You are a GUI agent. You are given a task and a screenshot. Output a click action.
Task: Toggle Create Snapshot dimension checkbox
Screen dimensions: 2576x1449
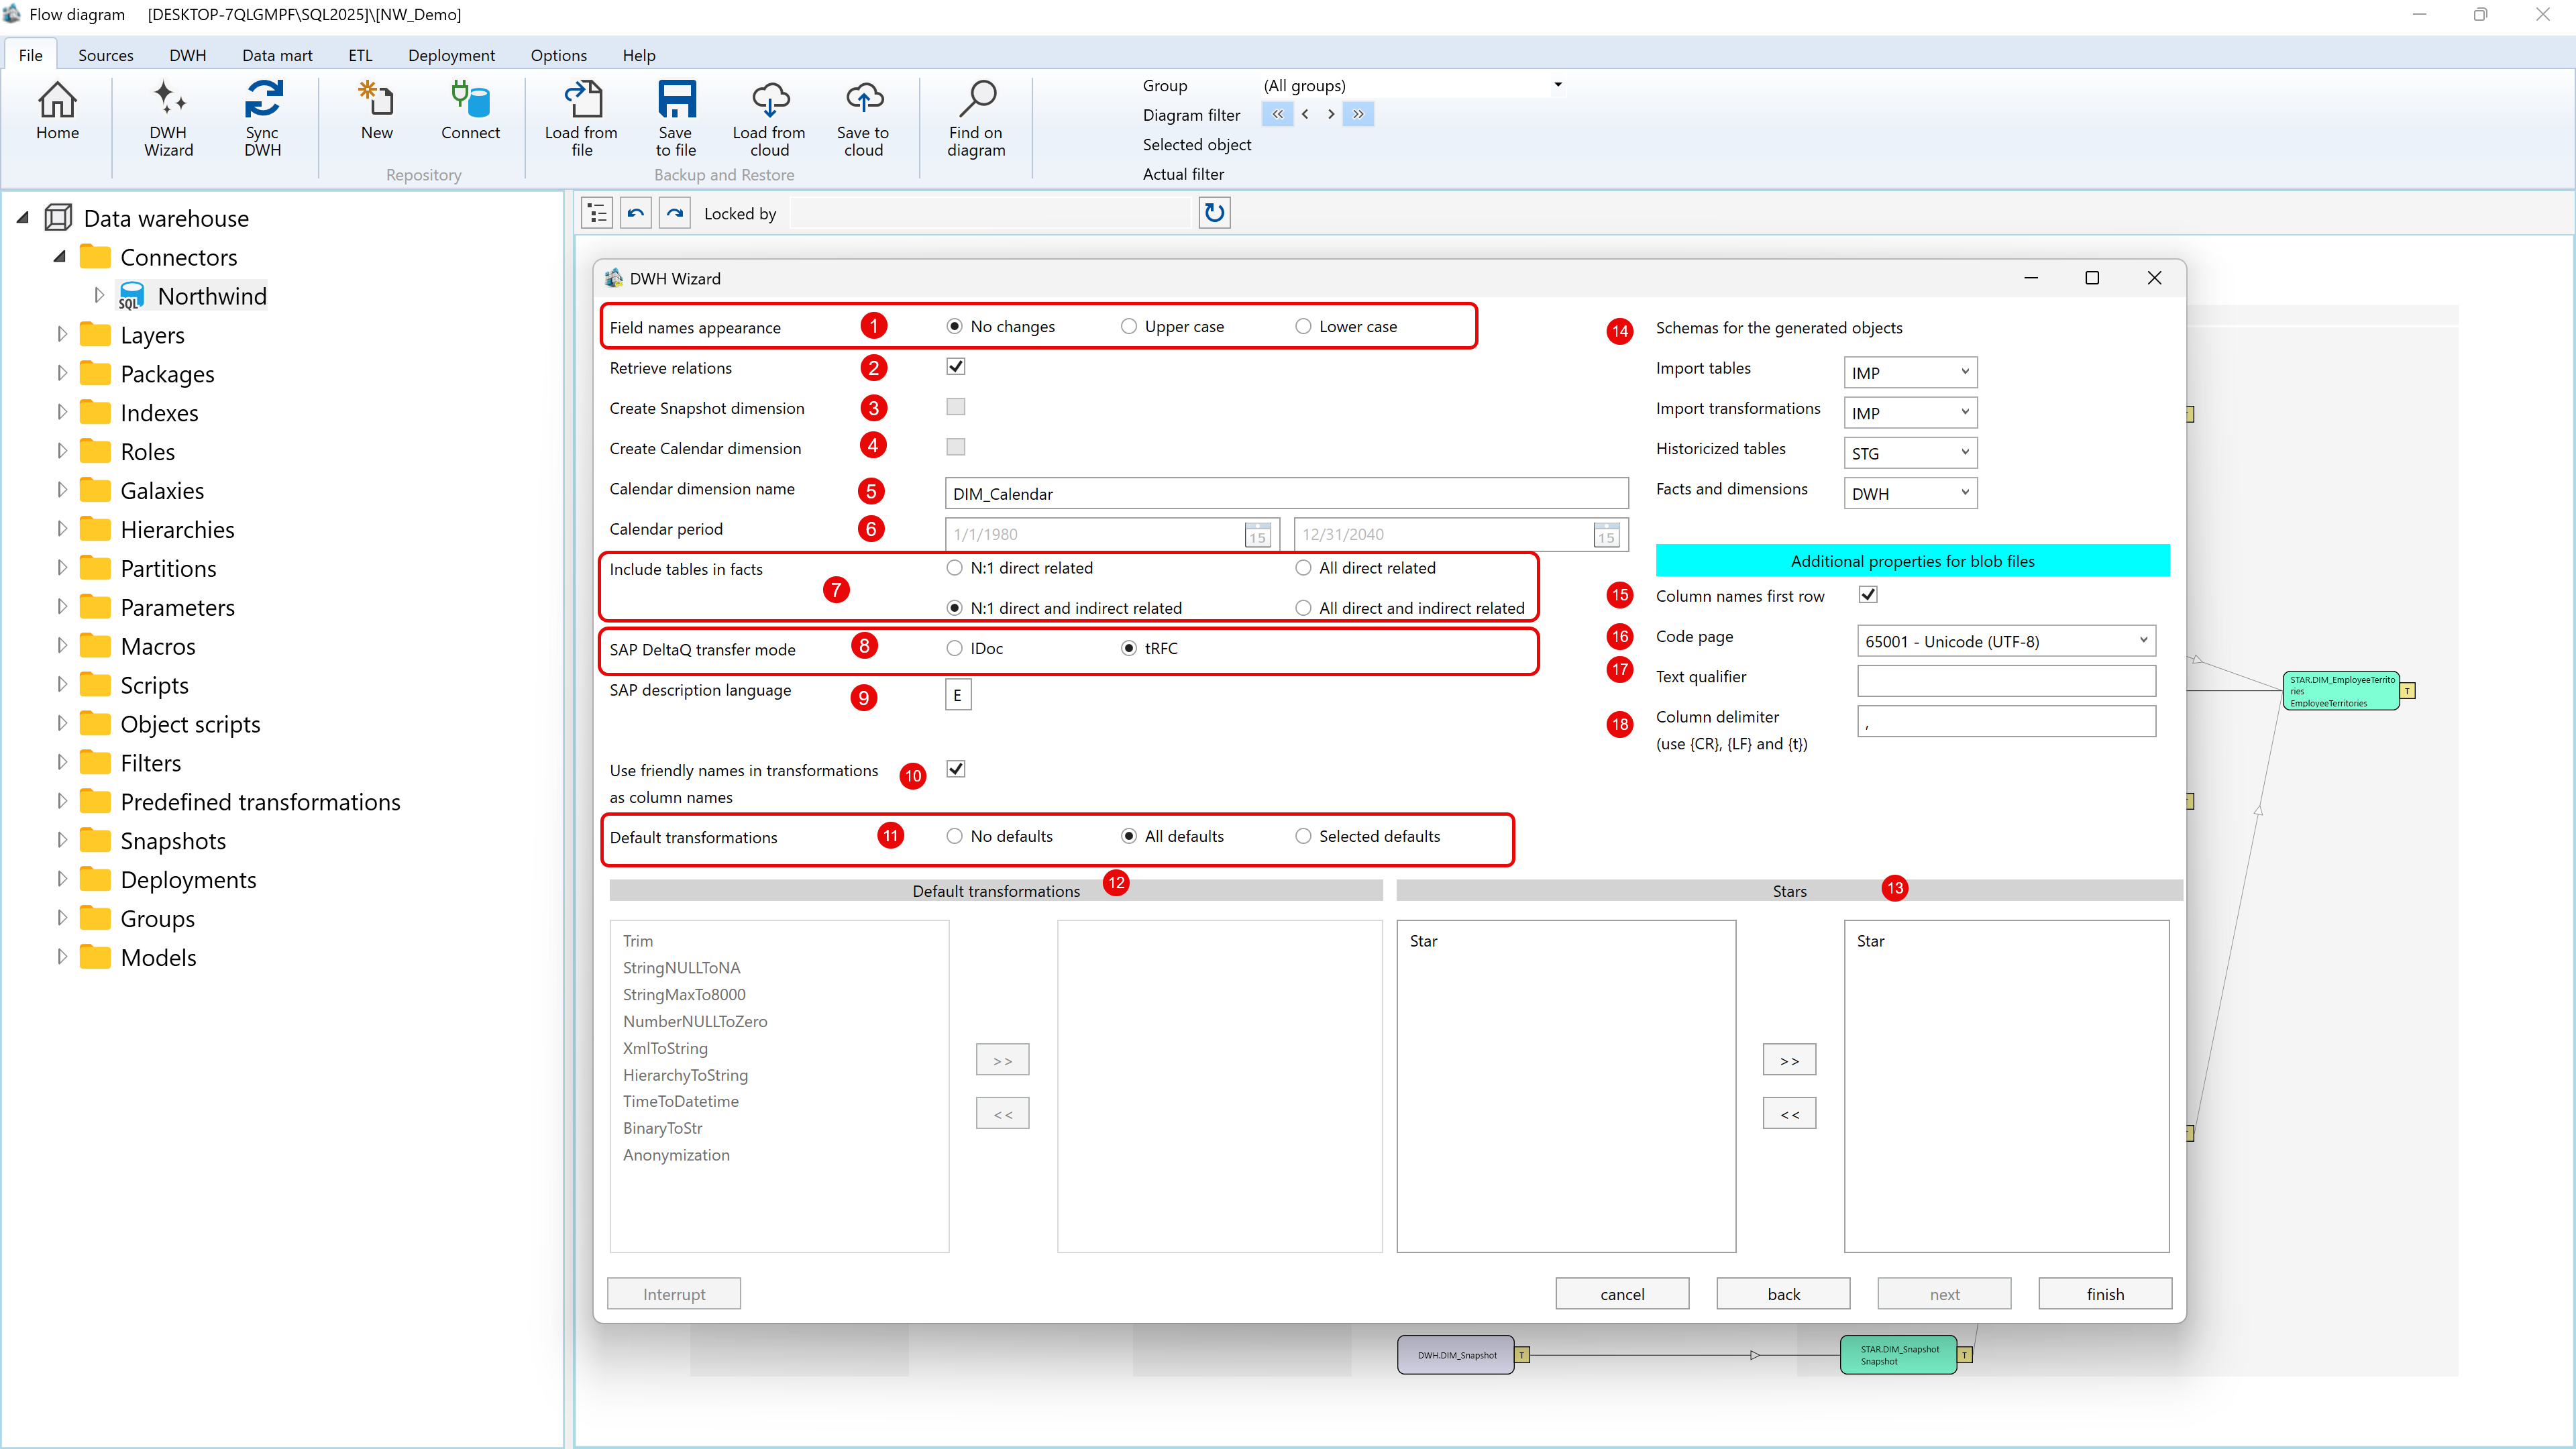956,407
